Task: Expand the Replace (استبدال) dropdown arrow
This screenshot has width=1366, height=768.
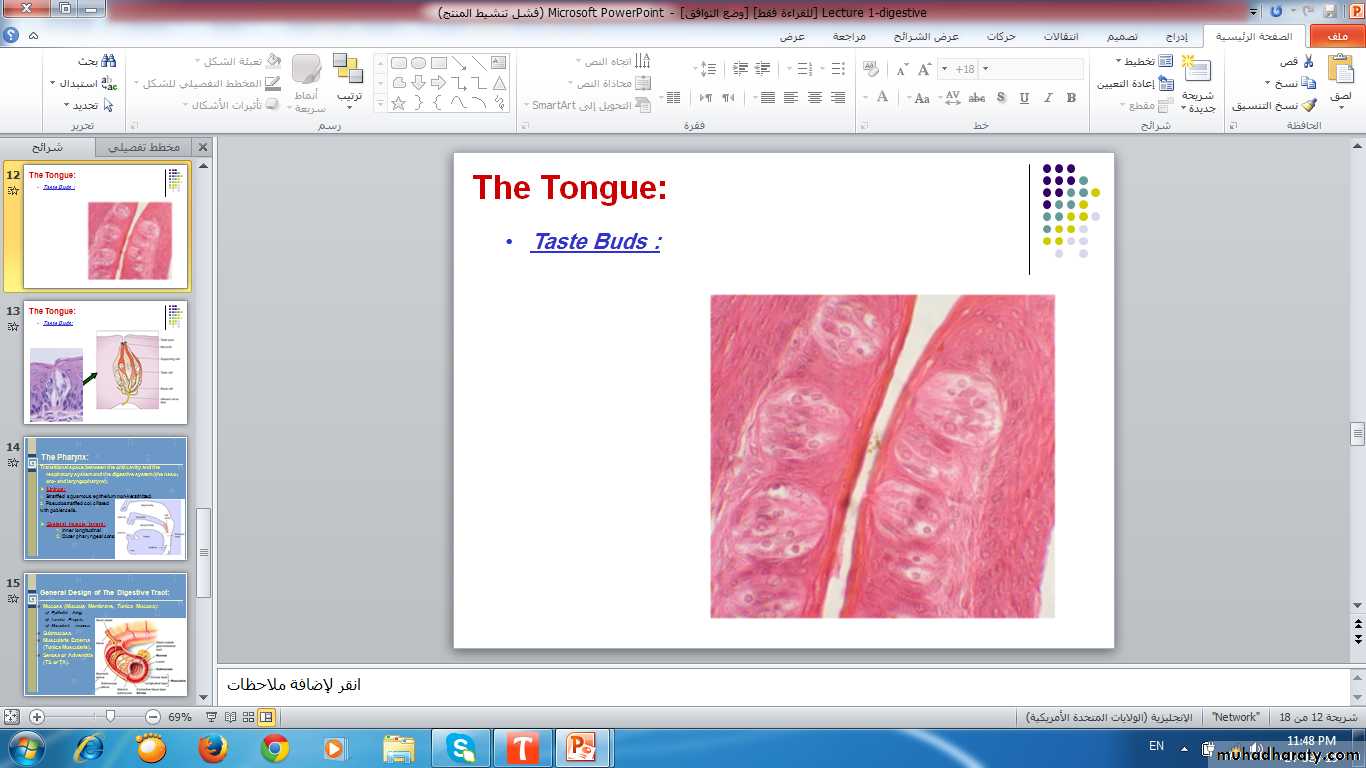Action: (x=52, y=84)
